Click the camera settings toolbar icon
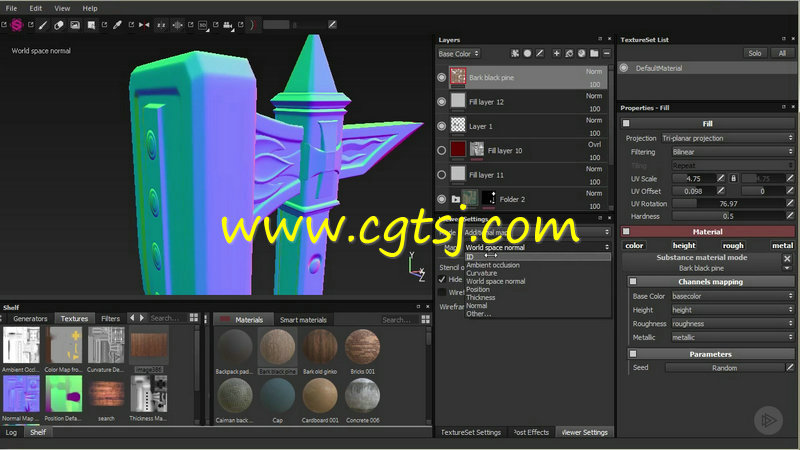Image resolution: width=800 pixels, height=450 pixels. click(228, 25)
